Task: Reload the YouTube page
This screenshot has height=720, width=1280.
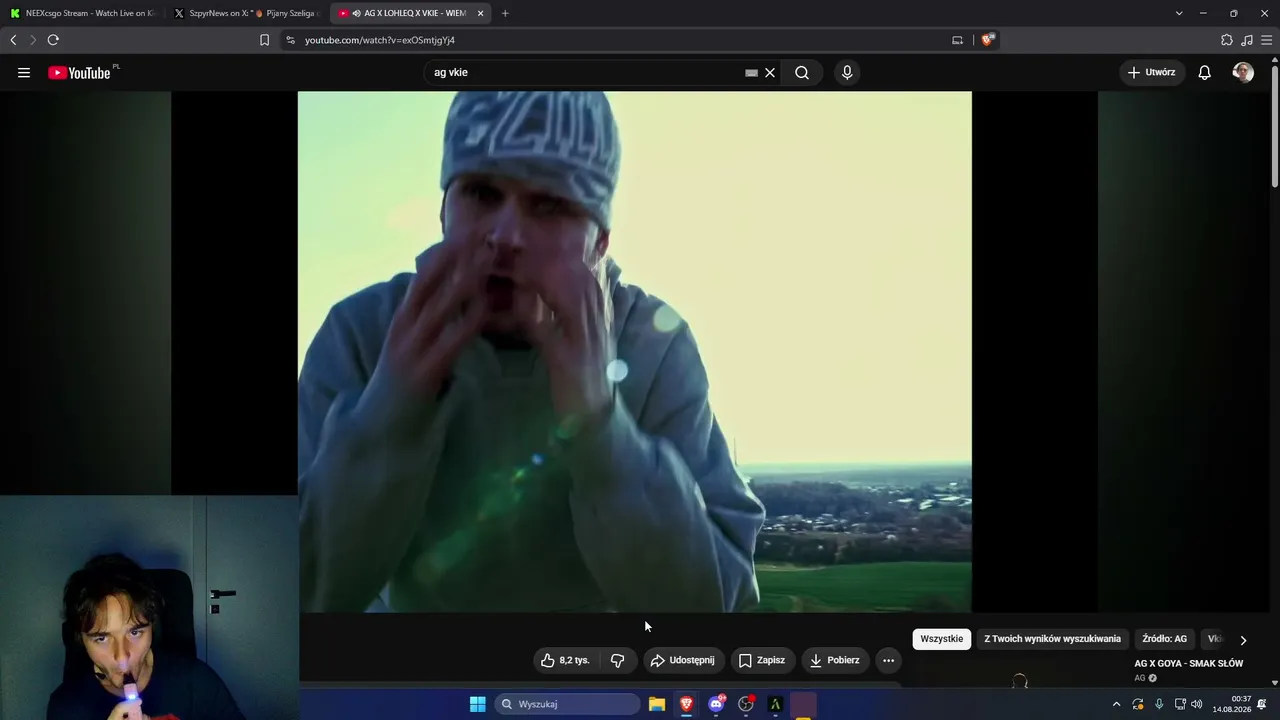Action: pos(53,40)
